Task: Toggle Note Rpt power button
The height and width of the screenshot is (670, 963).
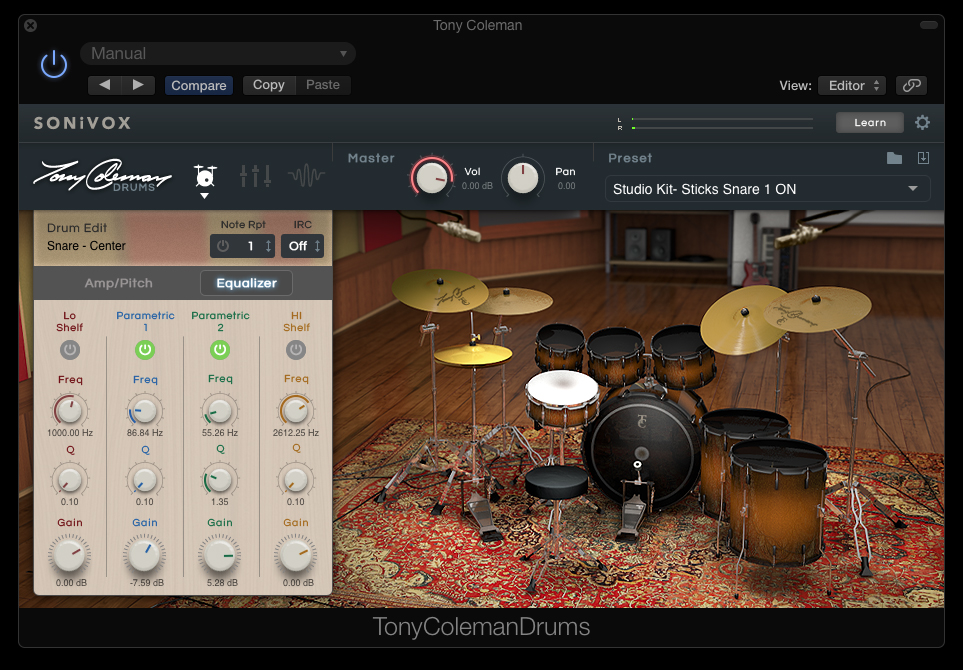Action: click(x=223, y=246)
